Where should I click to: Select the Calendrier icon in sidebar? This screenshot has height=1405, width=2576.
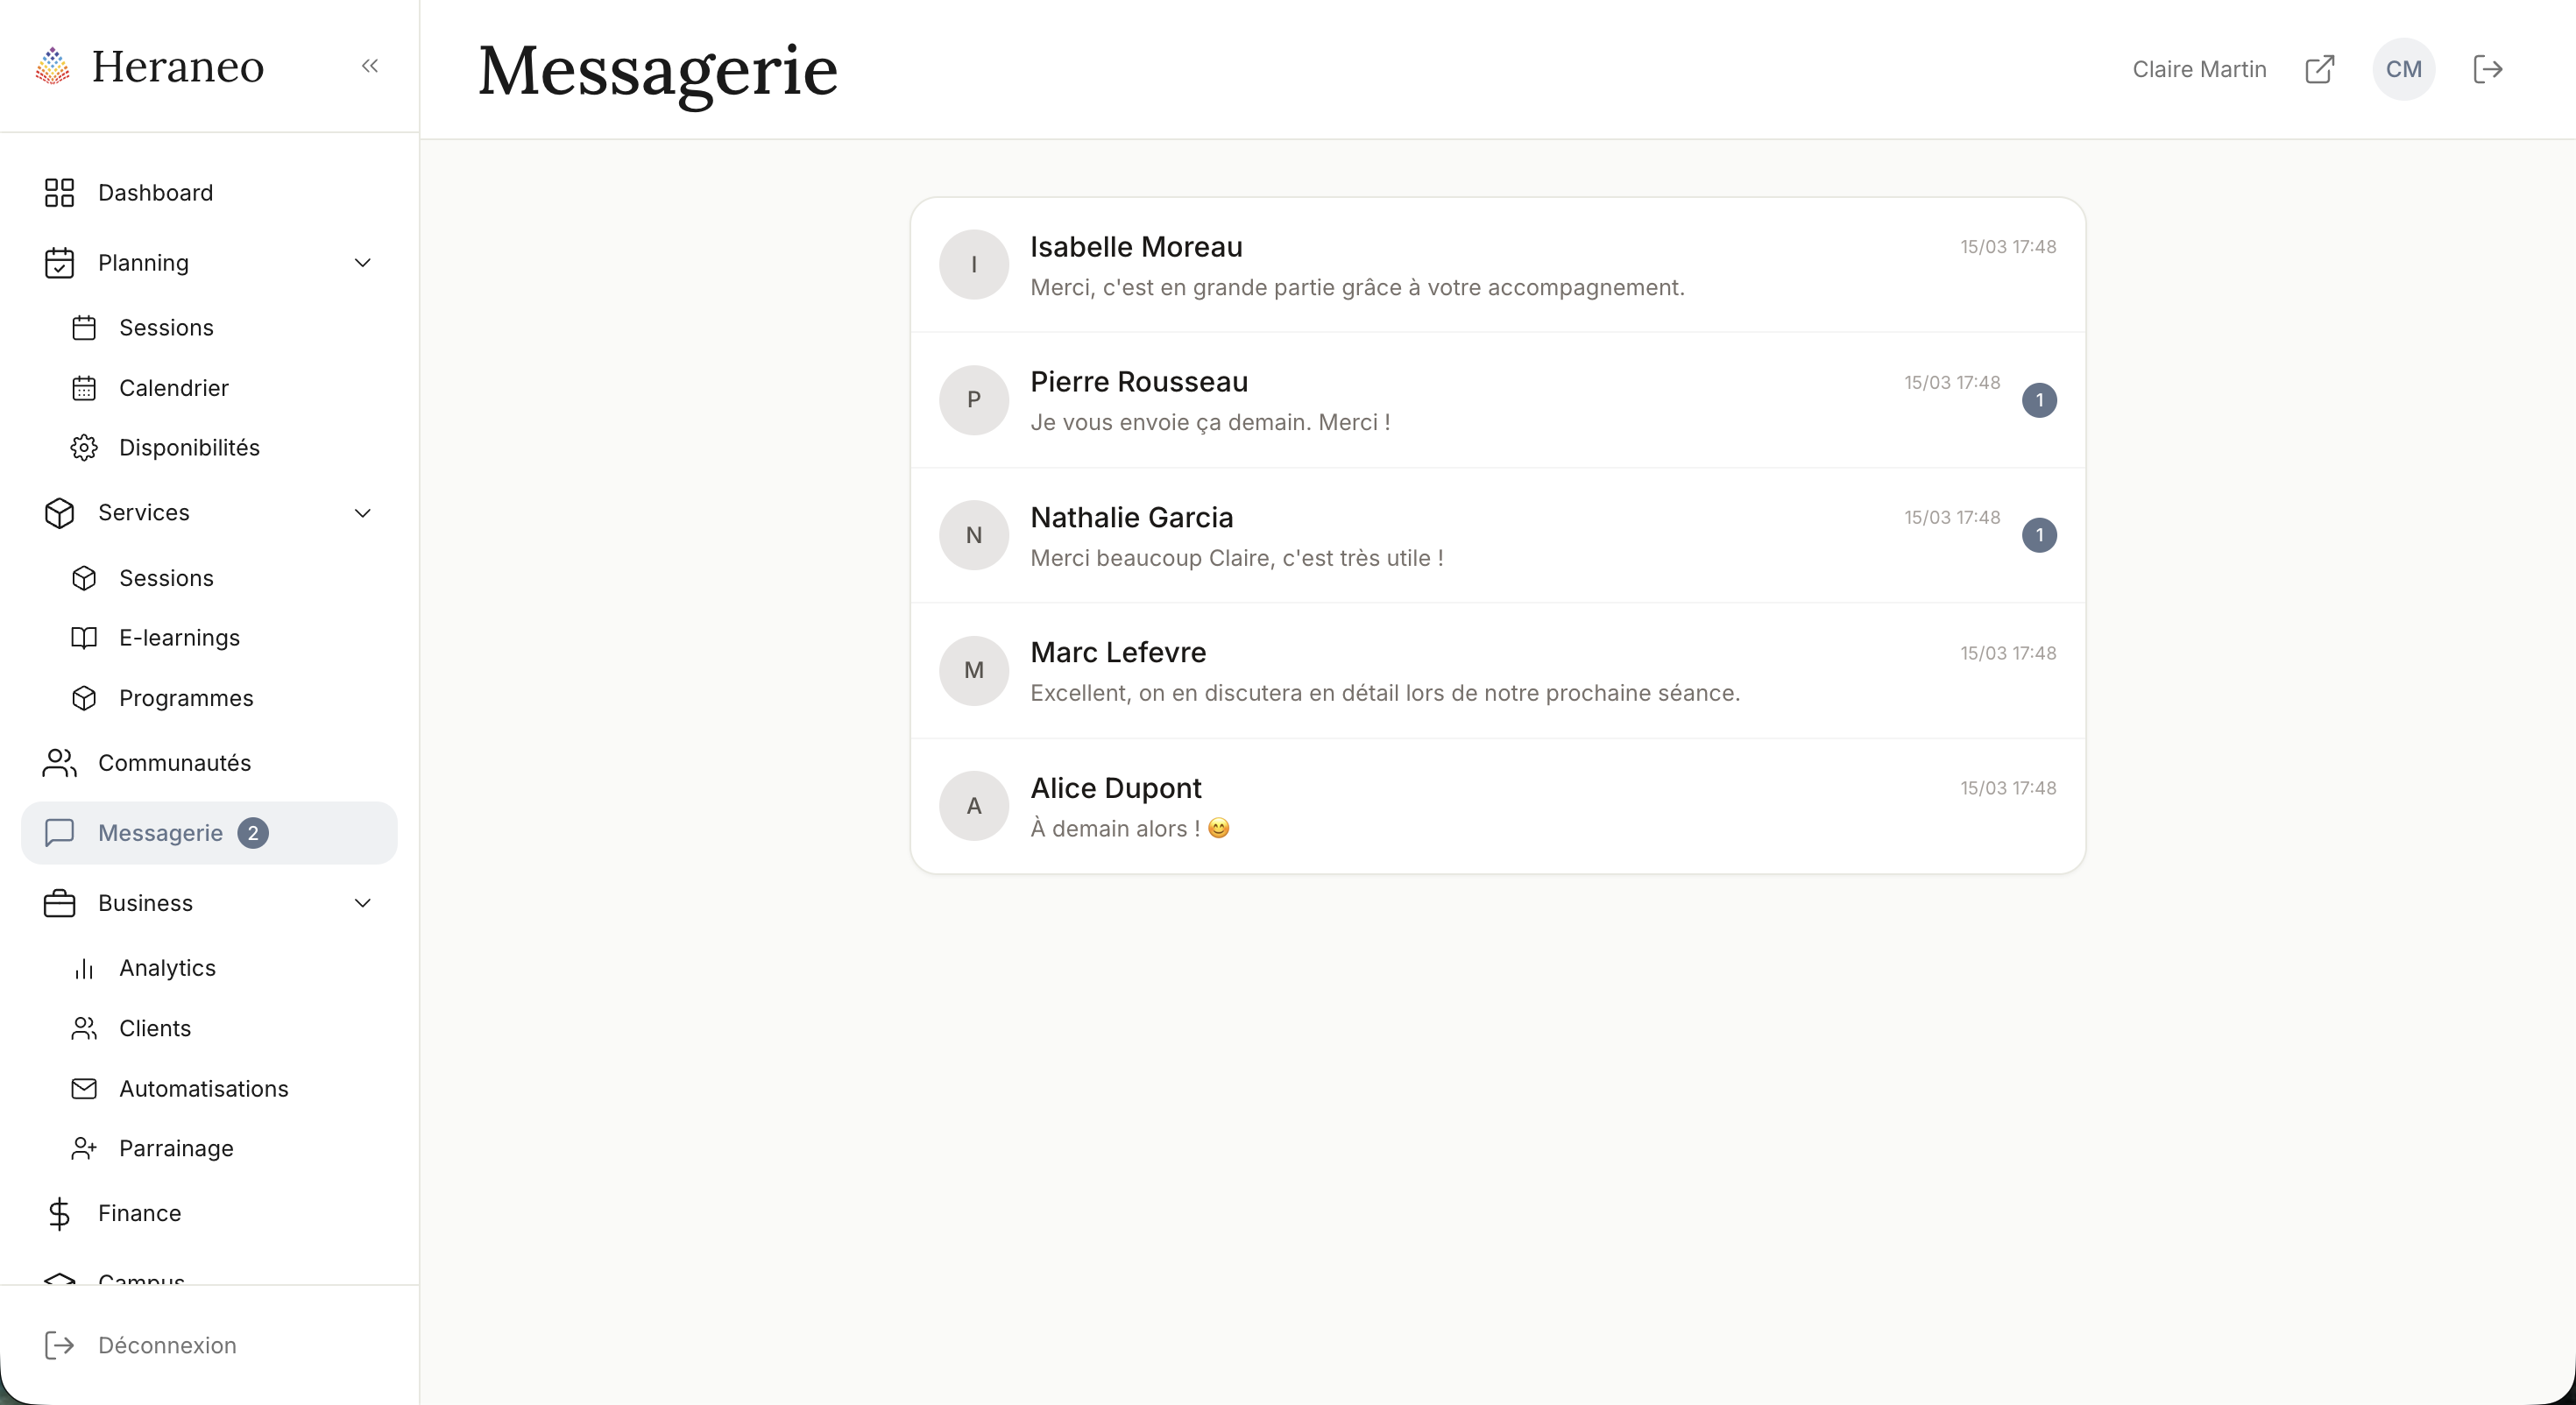coord(85,388)
